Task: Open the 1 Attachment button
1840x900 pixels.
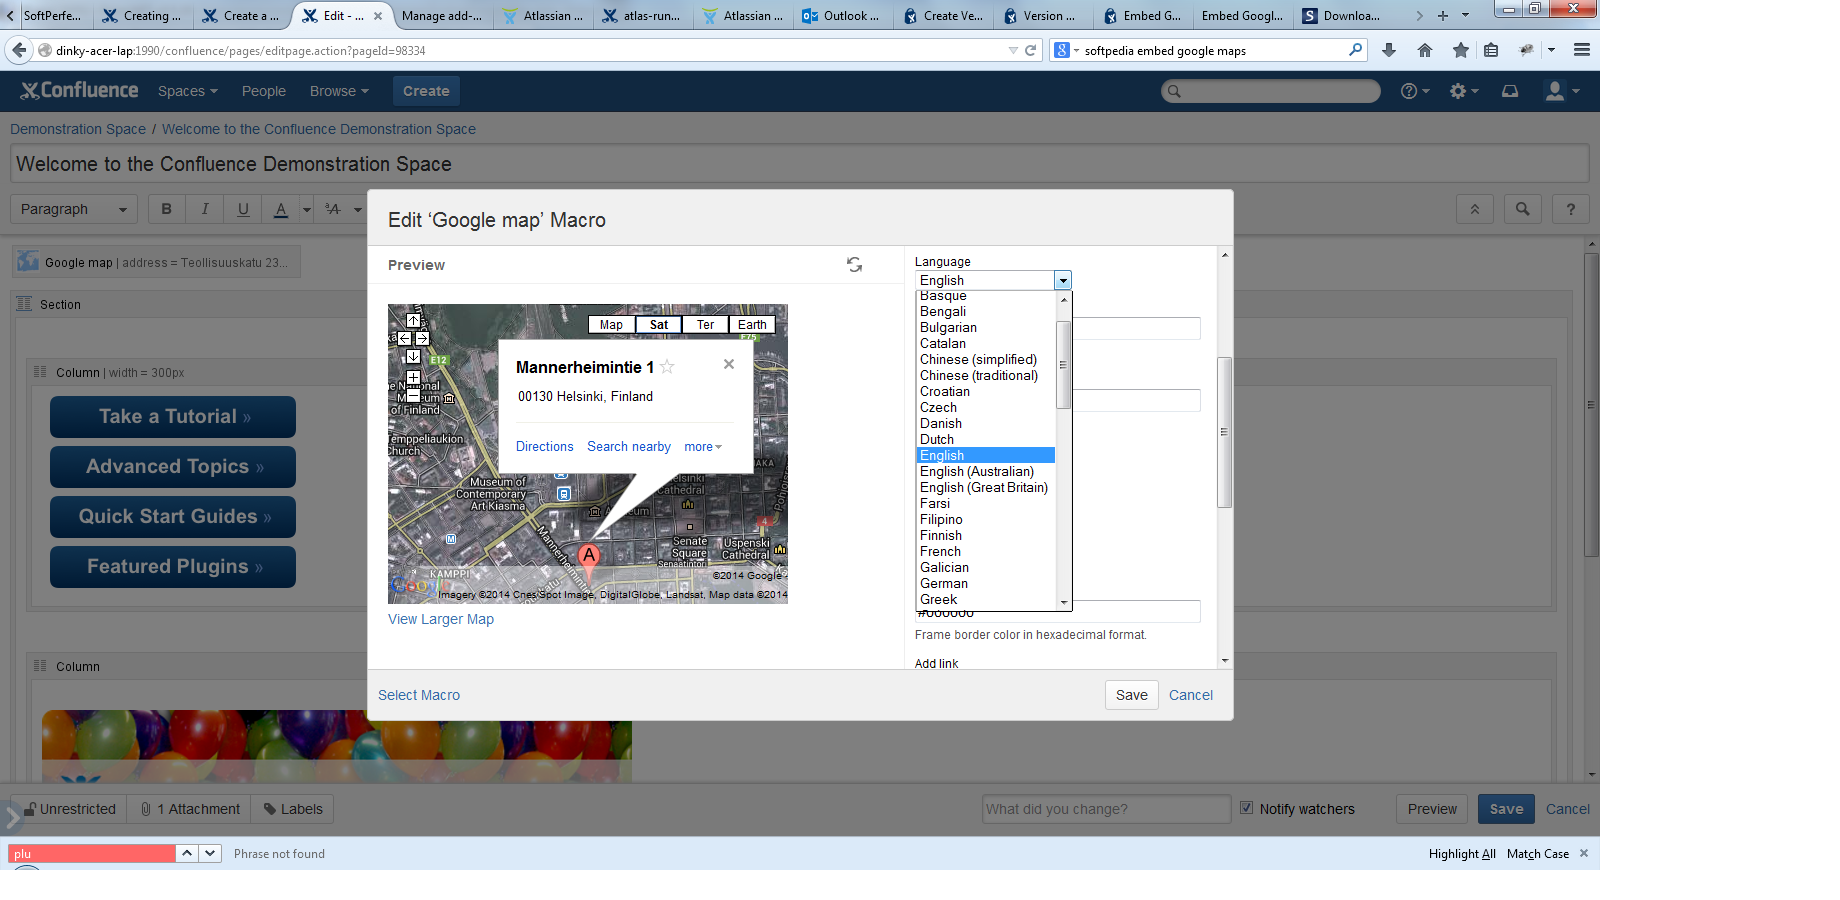Action: 190,809
